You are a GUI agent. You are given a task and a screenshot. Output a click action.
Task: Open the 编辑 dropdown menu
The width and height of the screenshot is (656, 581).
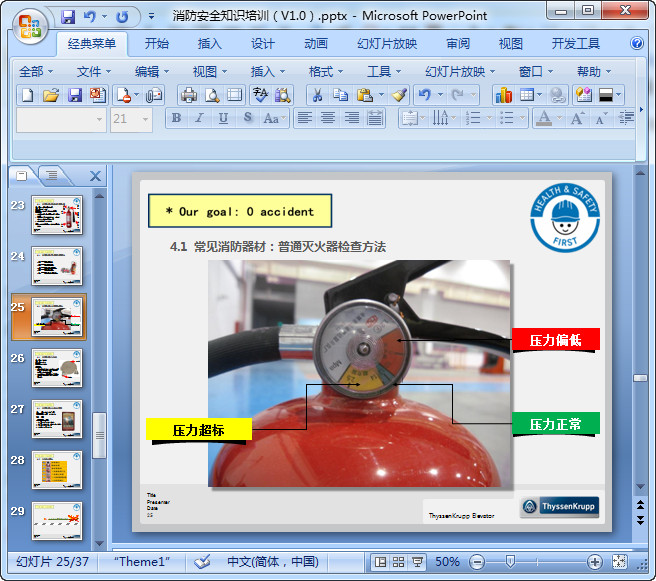[x=152, y=72]
